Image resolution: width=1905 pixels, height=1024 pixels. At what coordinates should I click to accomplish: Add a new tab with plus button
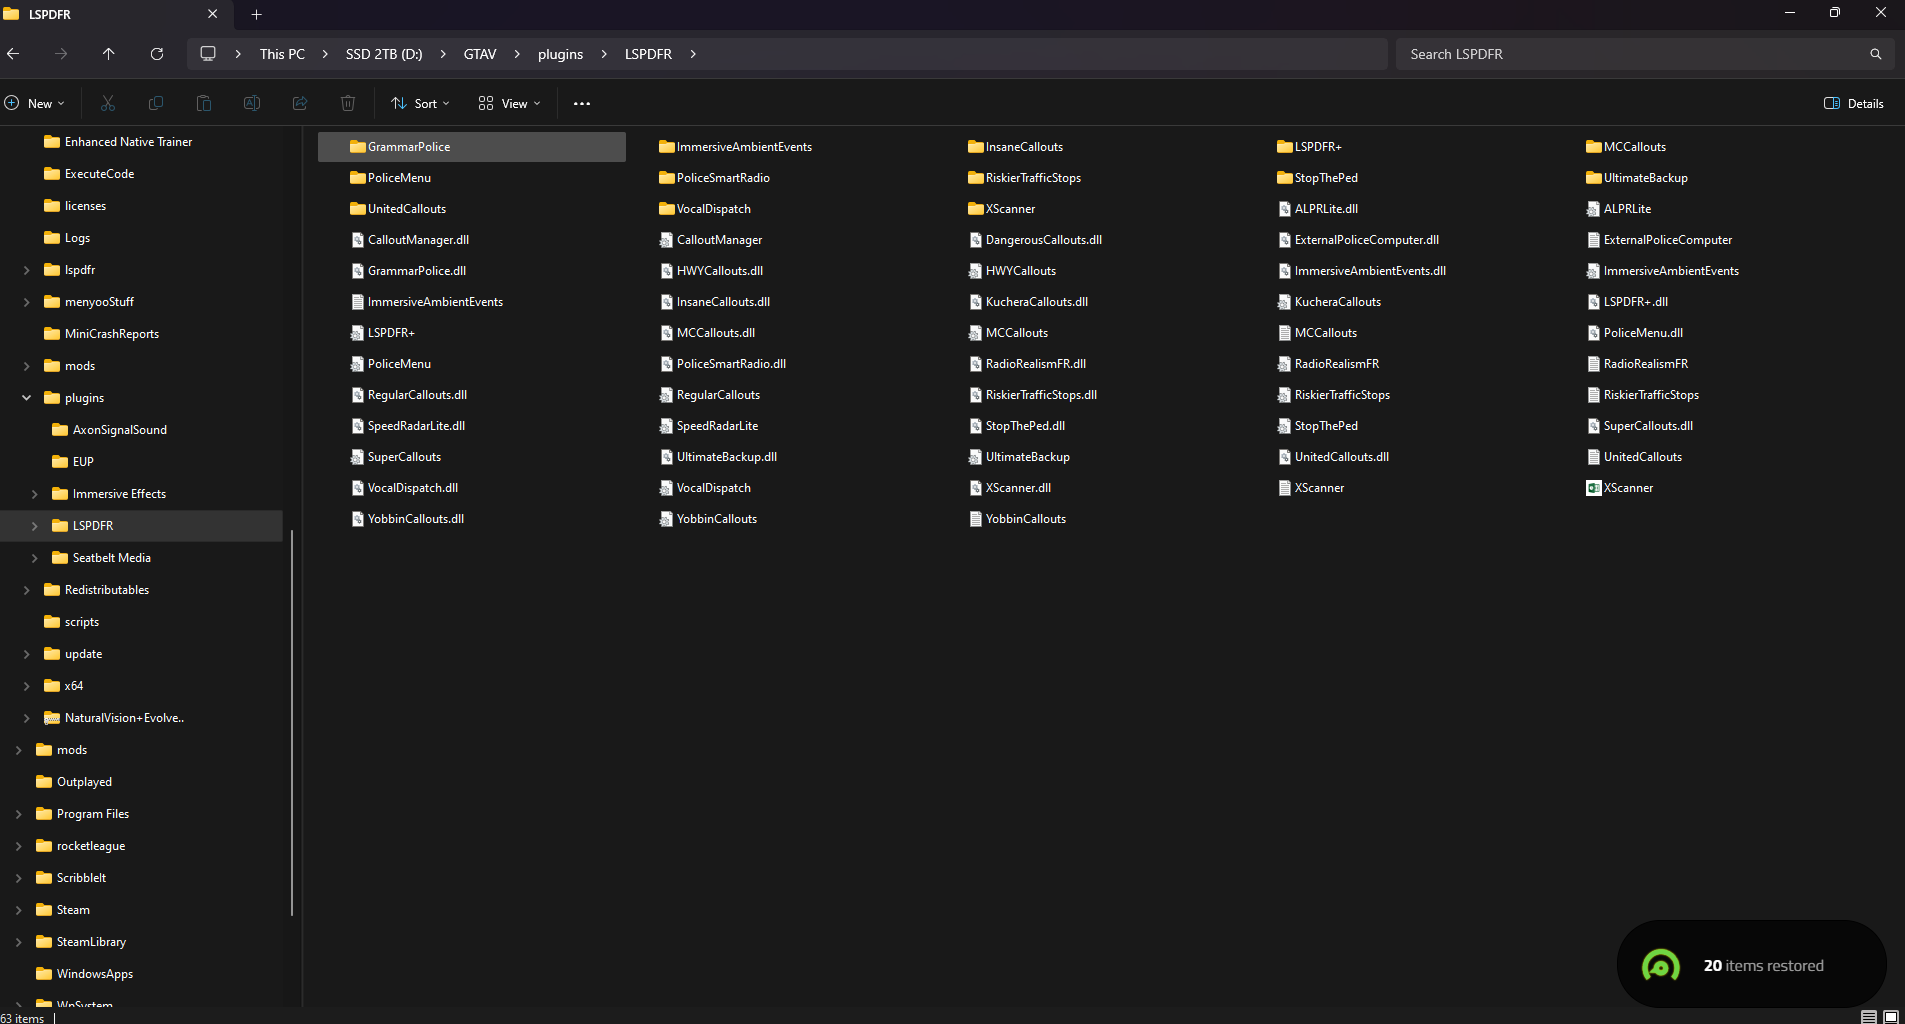[x=257, y=14]
